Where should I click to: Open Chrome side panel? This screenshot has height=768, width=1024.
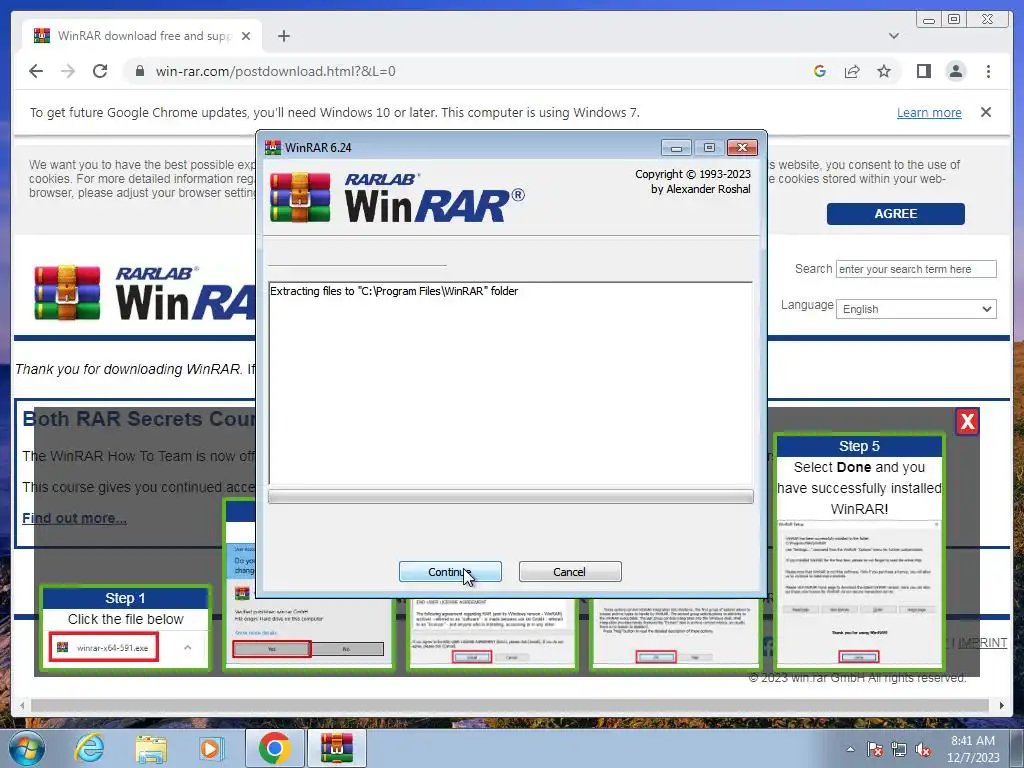coord(923,71)
